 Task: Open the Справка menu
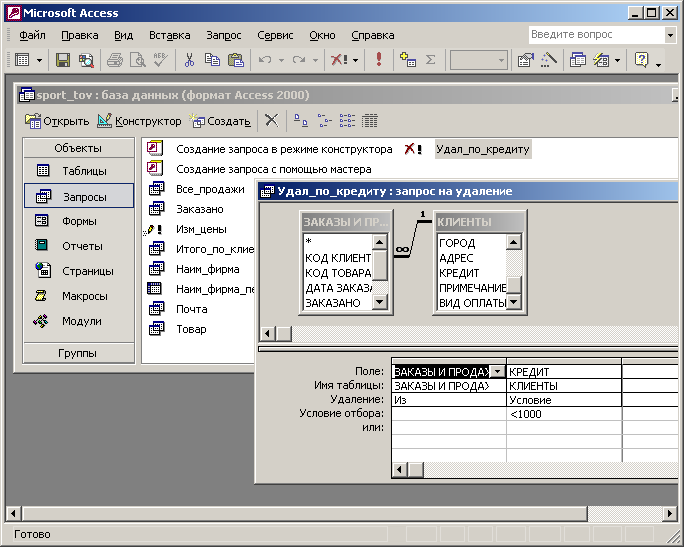373,35
